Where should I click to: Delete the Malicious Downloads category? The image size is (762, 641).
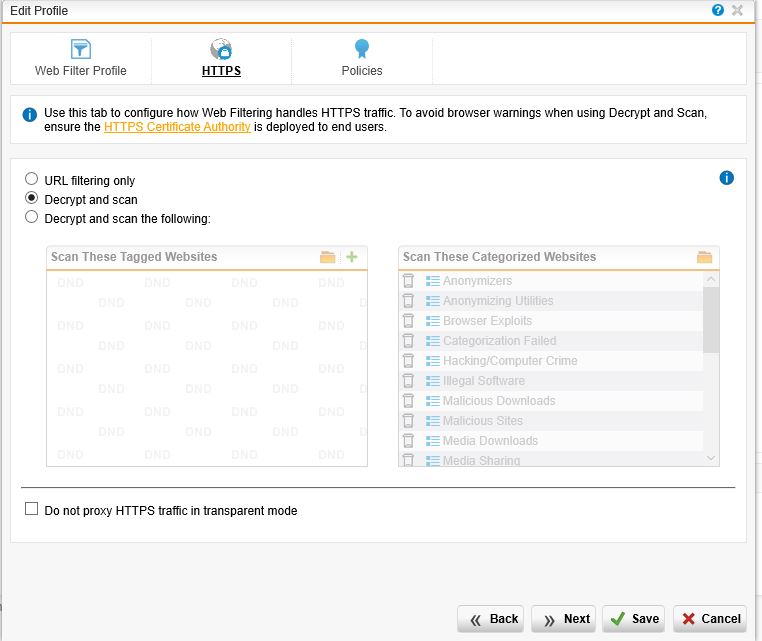coord(408,400)
